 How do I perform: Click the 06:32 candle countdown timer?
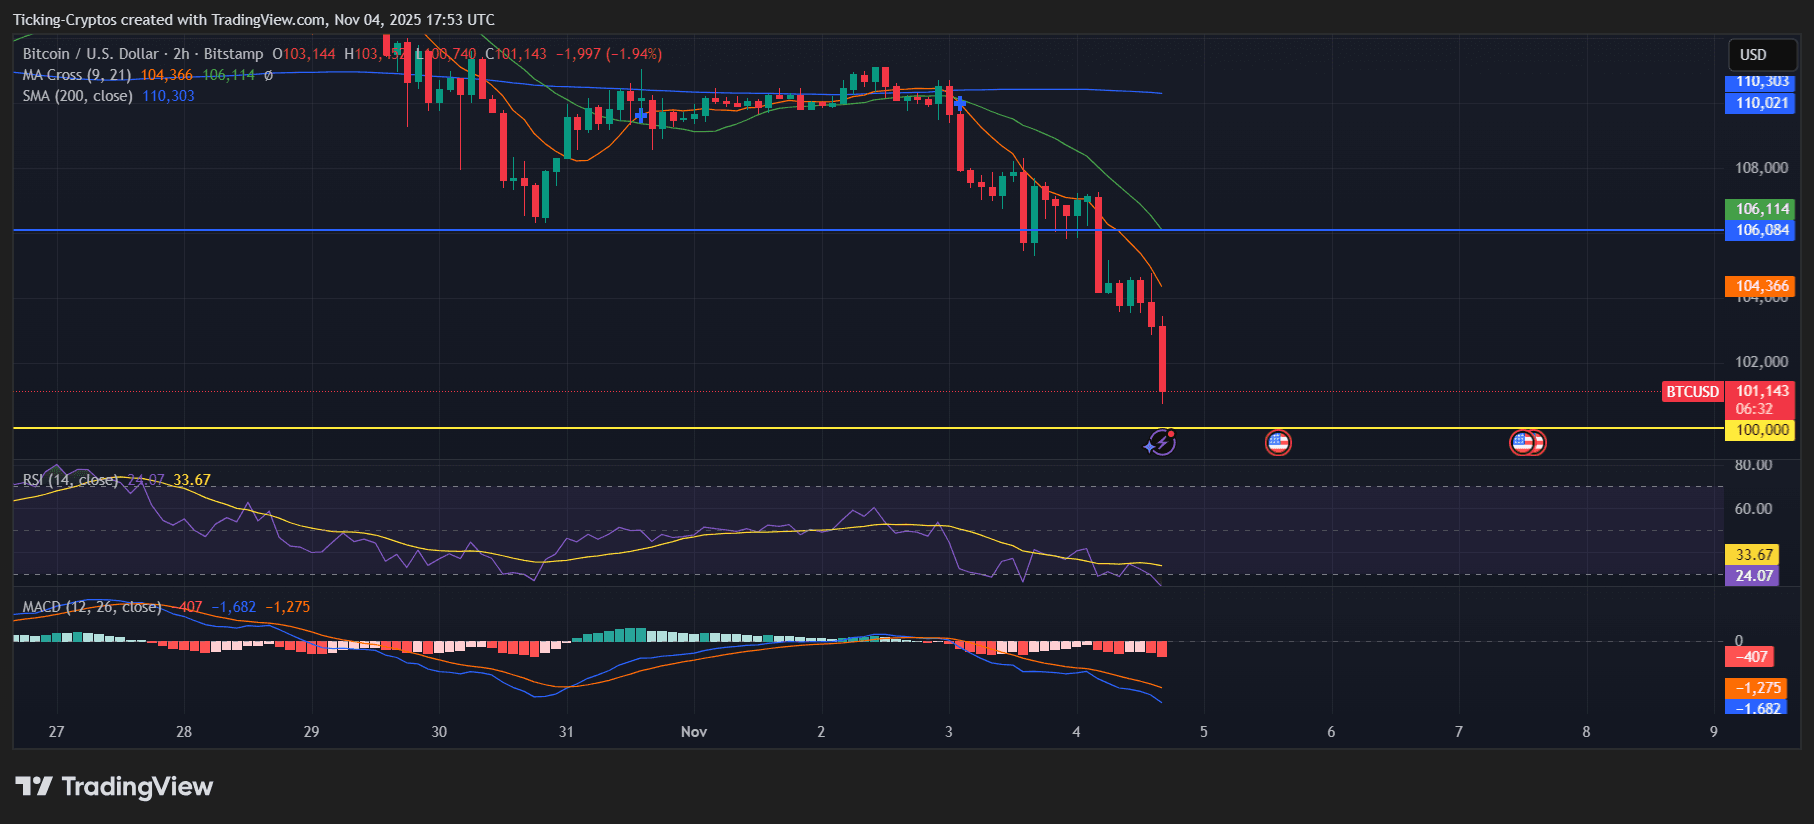1754,409
